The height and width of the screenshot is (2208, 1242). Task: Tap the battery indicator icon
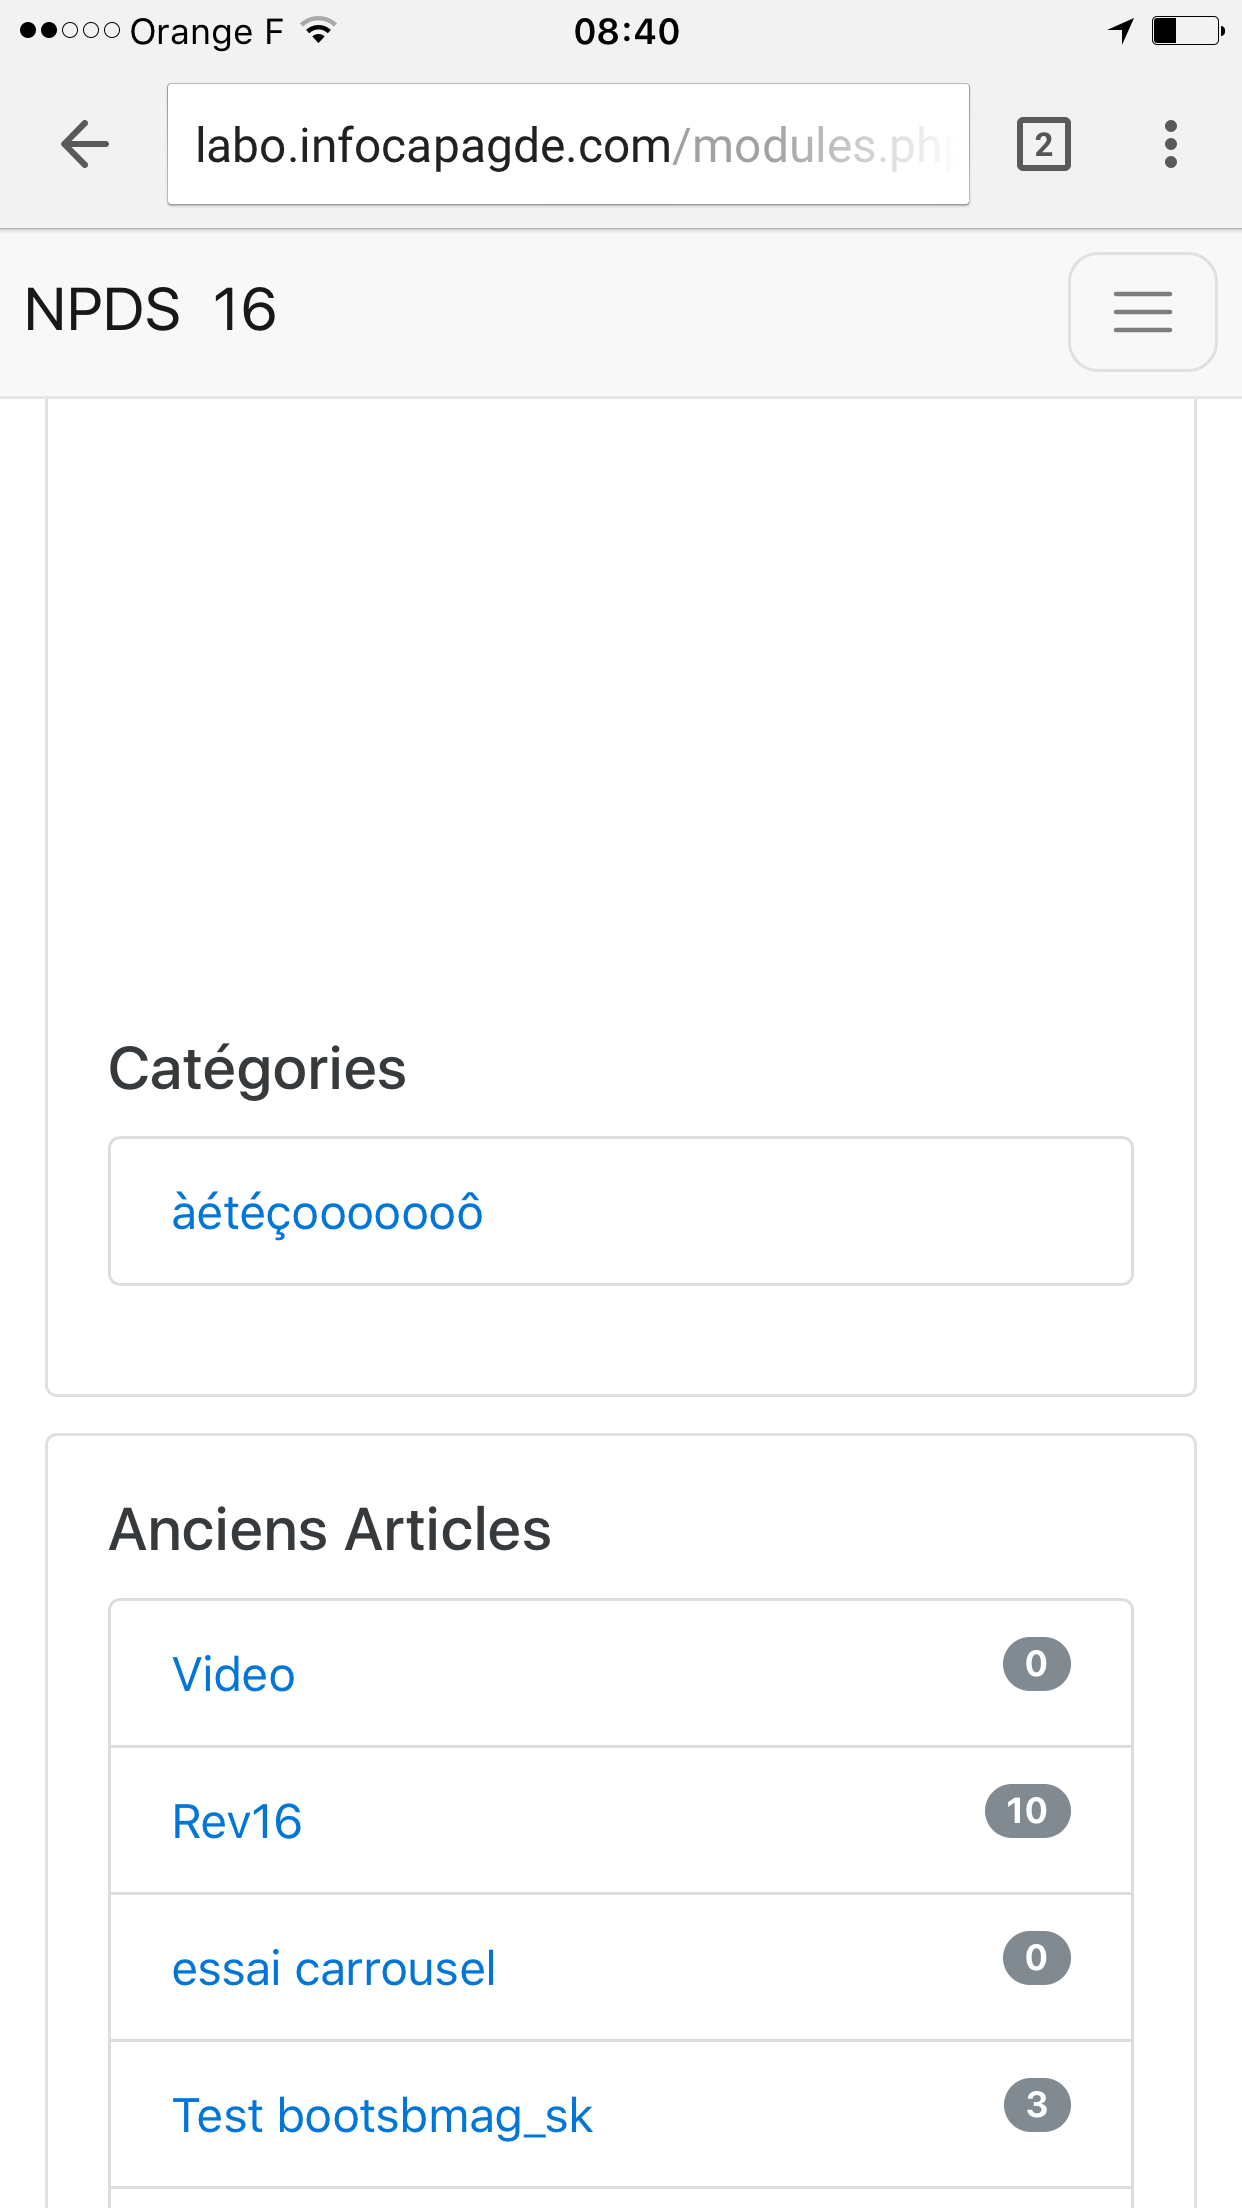point(1187,31)
